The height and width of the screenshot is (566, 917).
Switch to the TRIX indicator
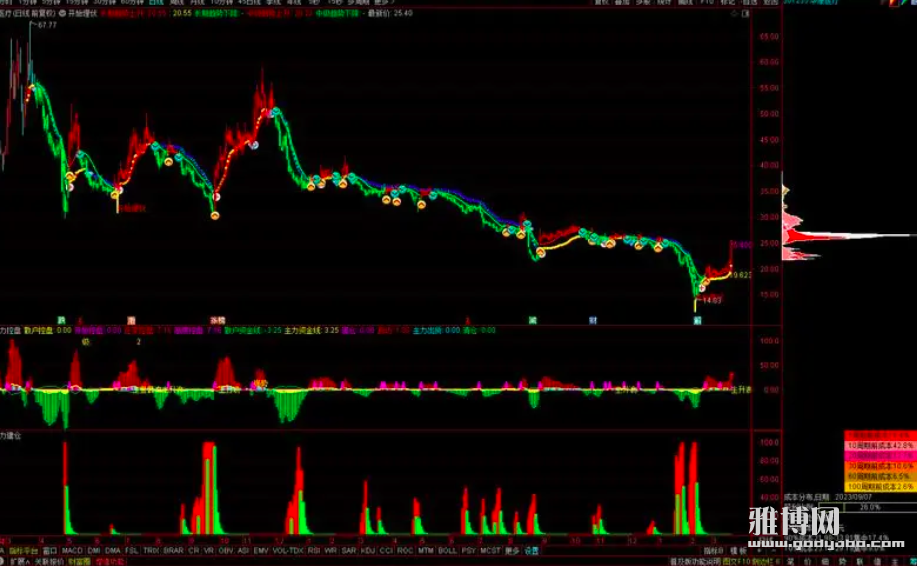pos(151,550)
